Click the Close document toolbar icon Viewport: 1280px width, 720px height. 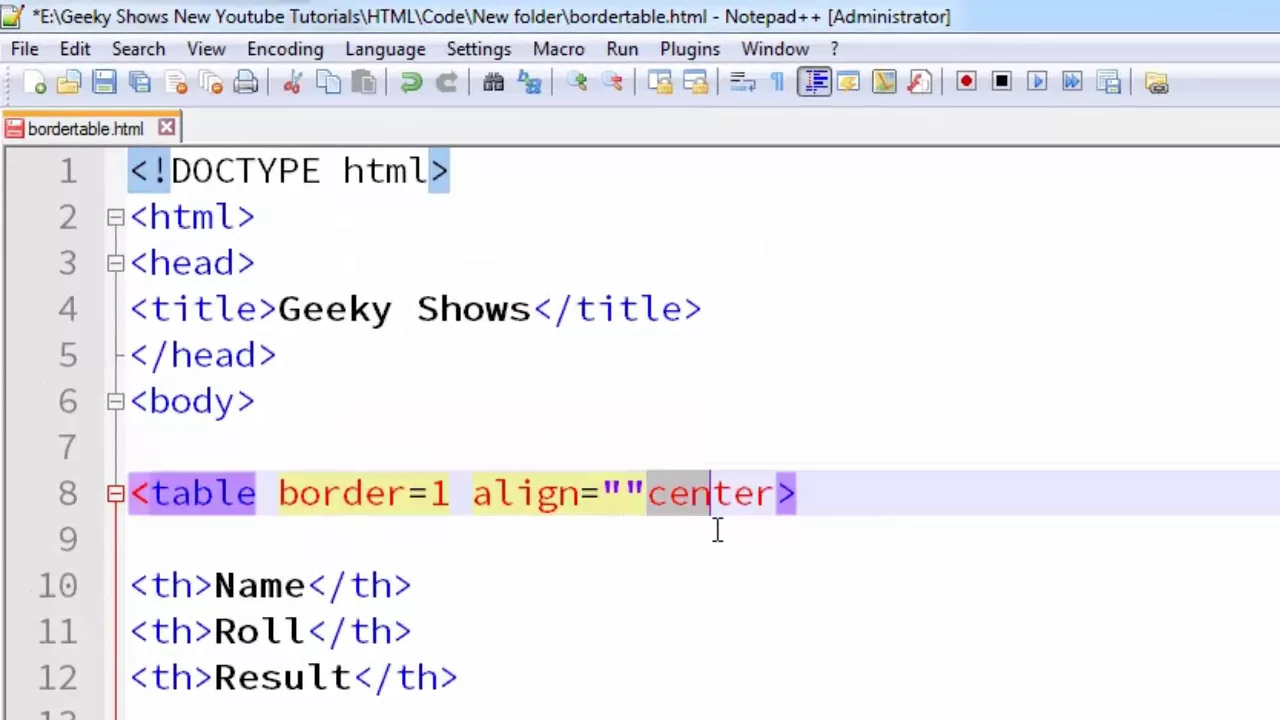(x=176, y=83)
